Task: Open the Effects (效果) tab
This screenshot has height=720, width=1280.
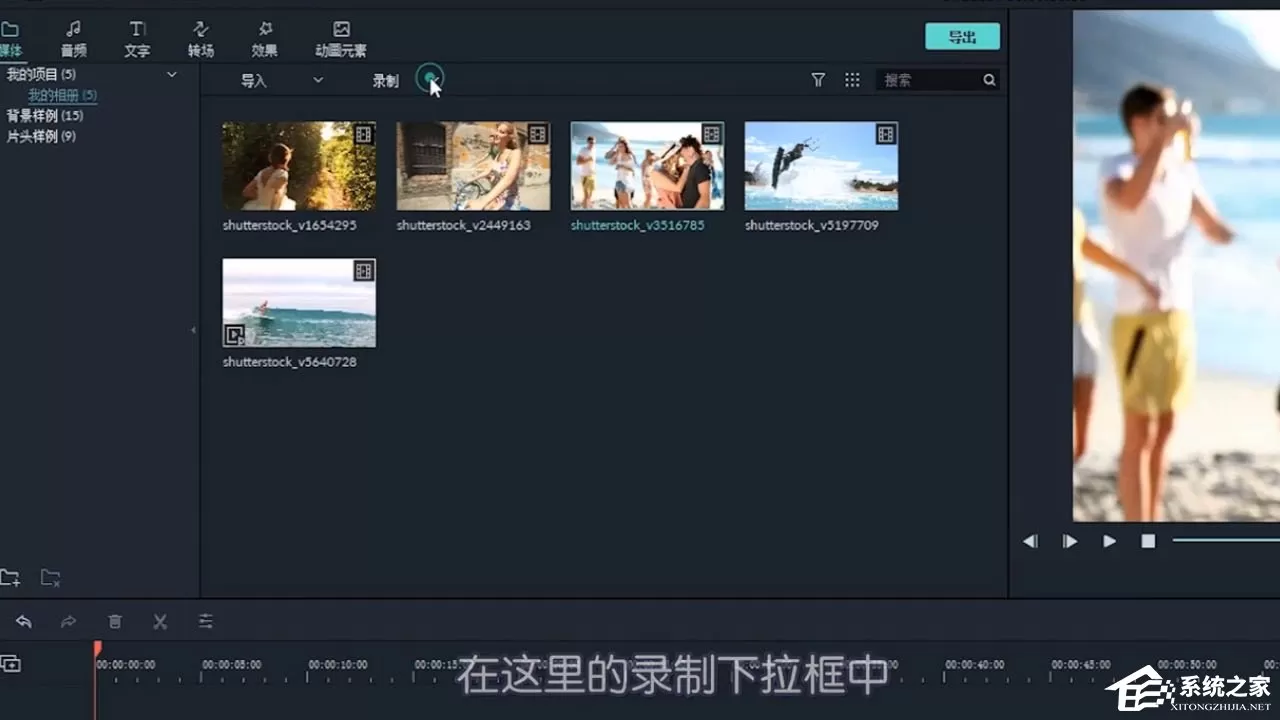Action: click(x=265, y=39)
